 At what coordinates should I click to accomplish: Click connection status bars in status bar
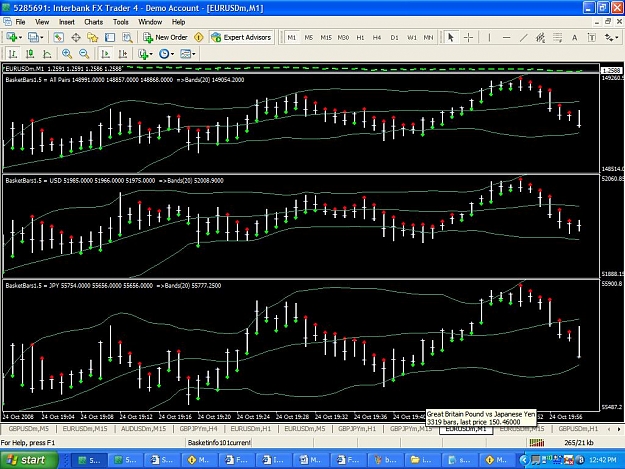[537, 442]
